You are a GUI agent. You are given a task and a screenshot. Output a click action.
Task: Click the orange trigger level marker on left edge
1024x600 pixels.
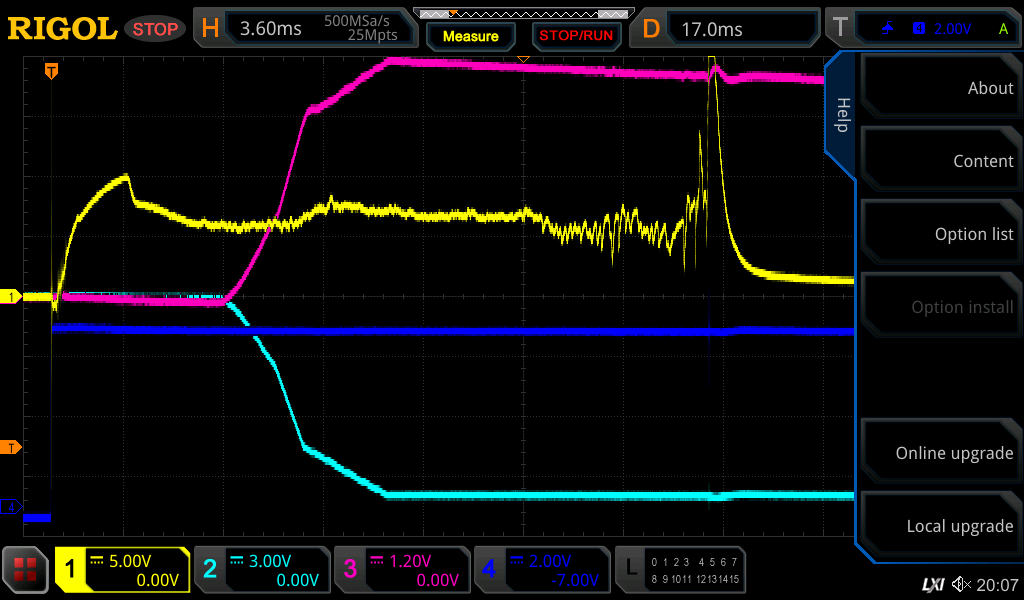[x=13, y=447]
